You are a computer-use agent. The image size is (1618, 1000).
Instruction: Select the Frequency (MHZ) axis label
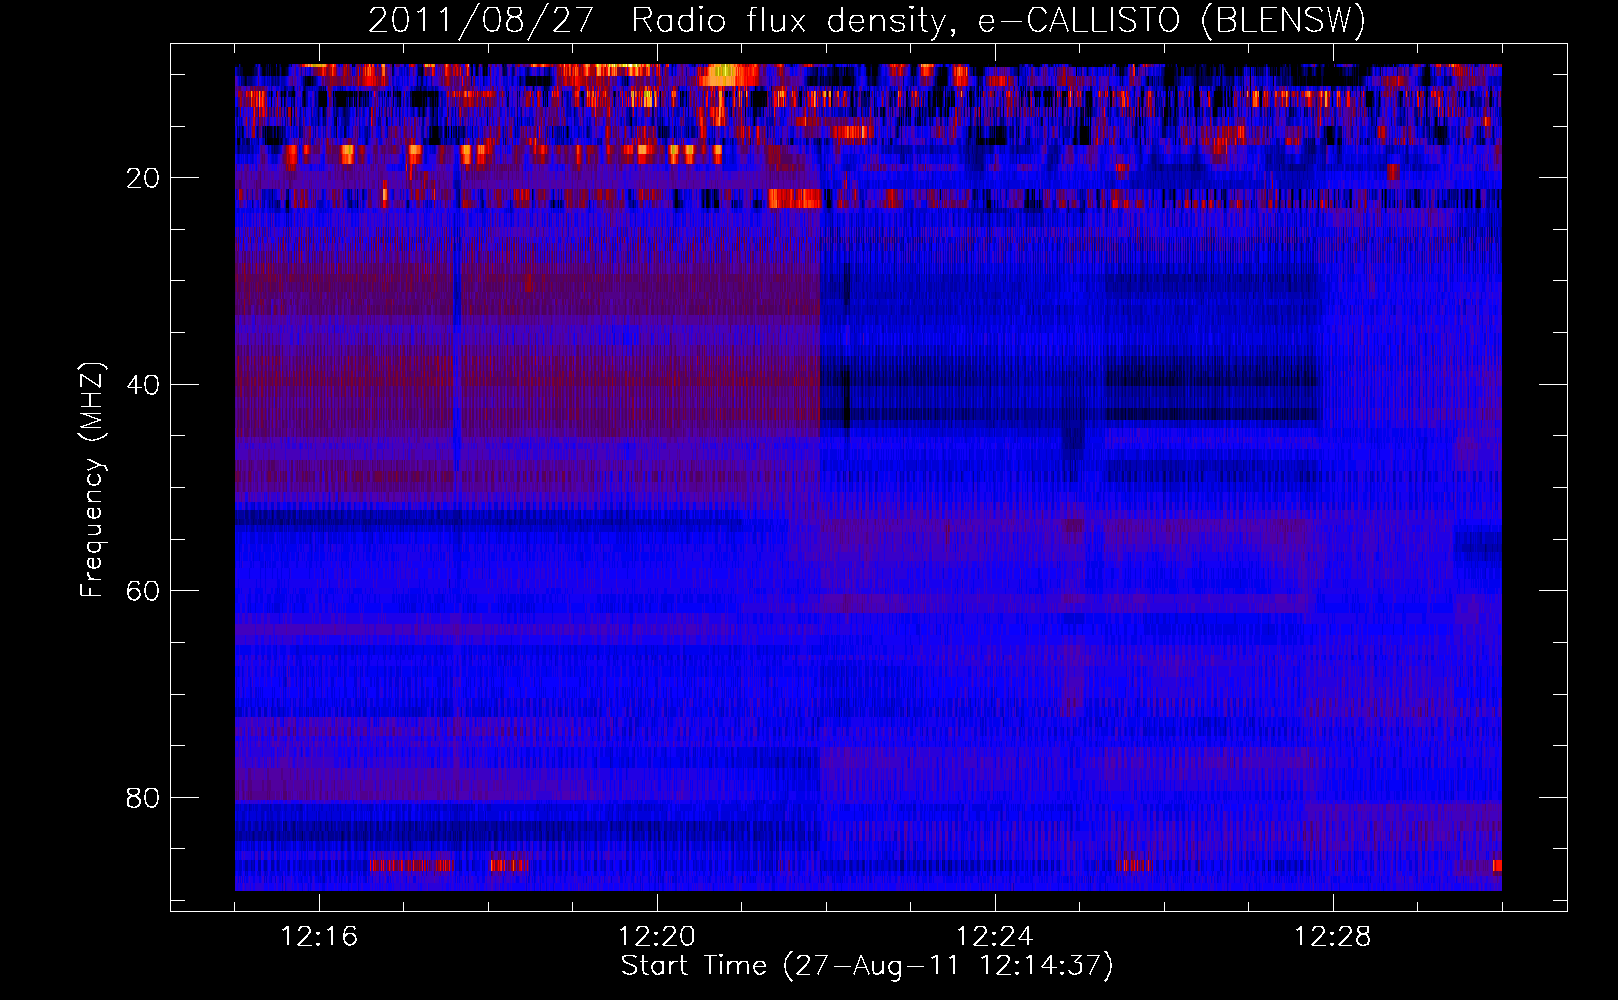coord(92,480)
